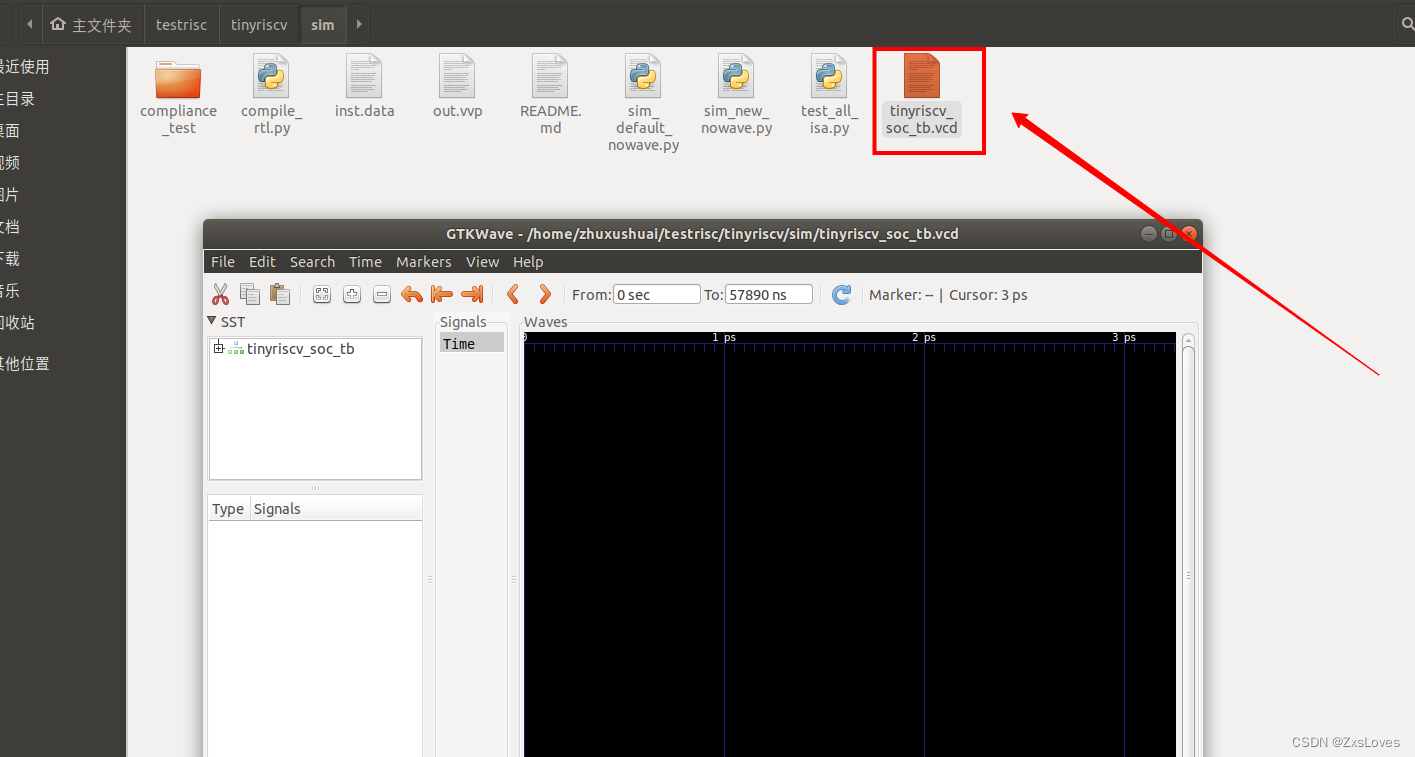Click the Time row in Signals pane
This screenshot has height=757, width=1415.
tap(471, 343)
